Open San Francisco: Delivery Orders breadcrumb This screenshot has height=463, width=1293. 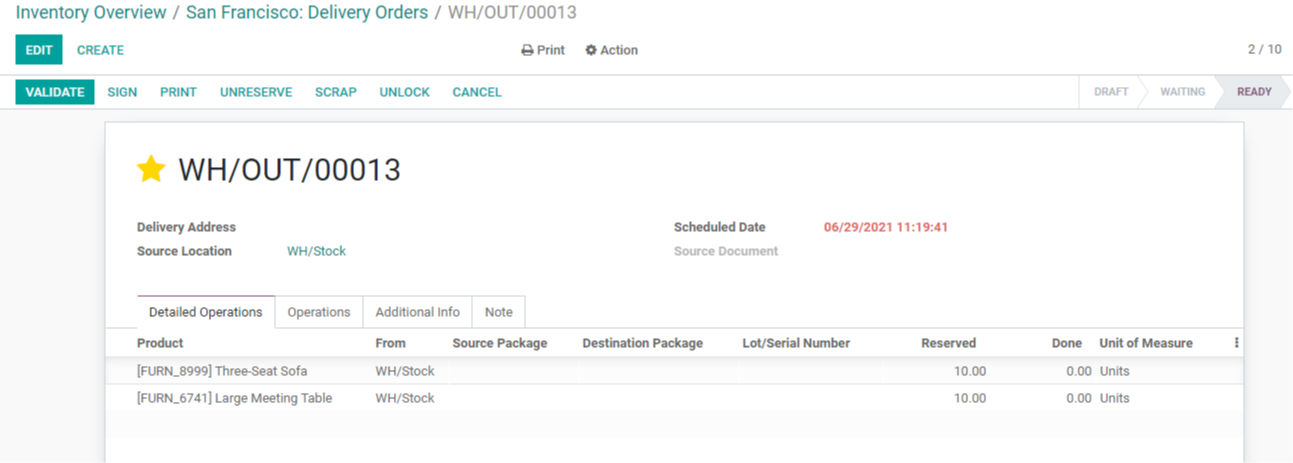tap(307, 13)
